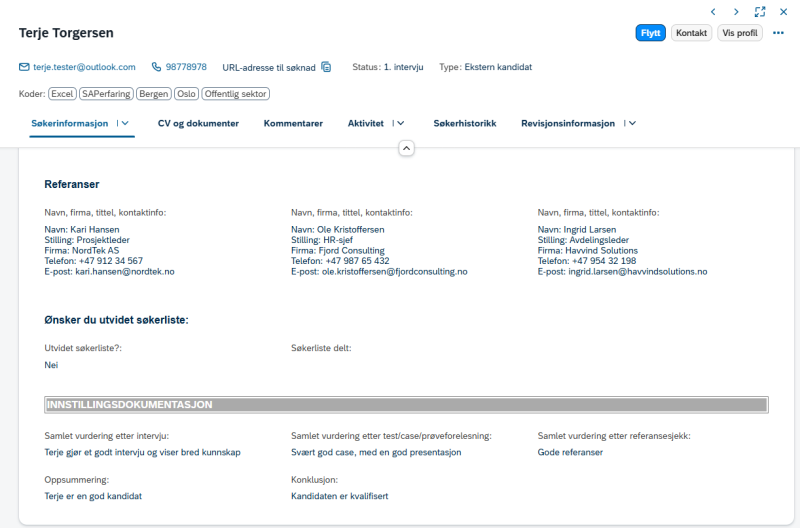The image size is (800, 528).
Task: Go to next candidate arrow
Action: (x=736, y=12)
